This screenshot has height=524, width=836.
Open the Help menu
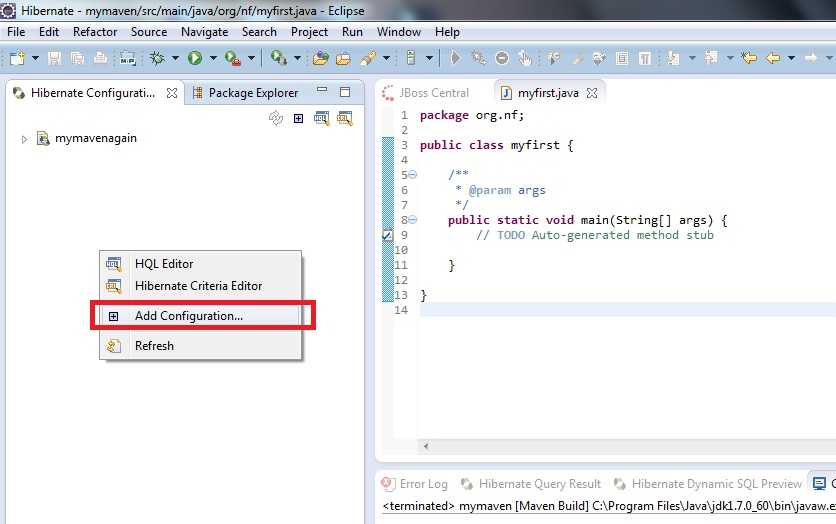click(447, 32)
